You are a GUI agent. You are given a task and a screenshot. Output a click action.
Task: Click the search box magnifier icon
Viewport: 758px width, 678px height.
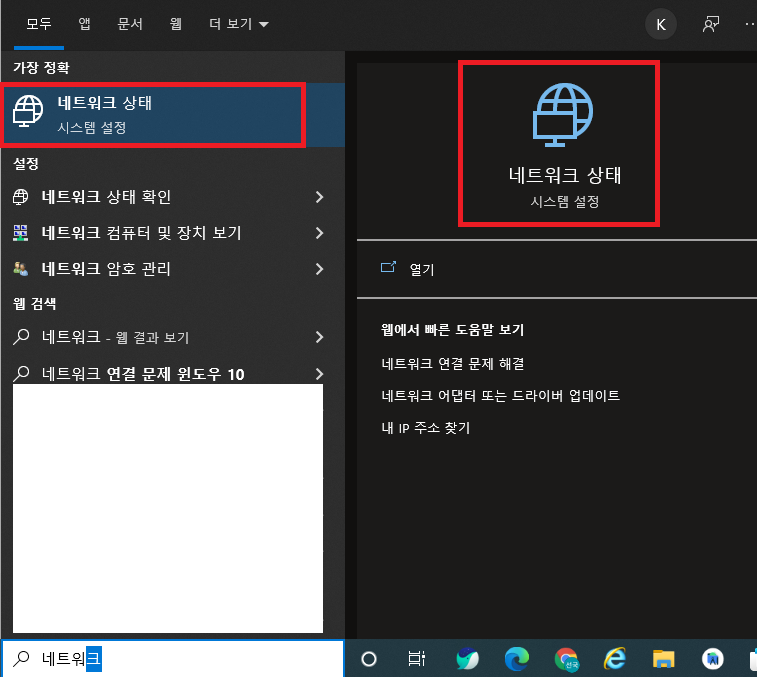21,658
